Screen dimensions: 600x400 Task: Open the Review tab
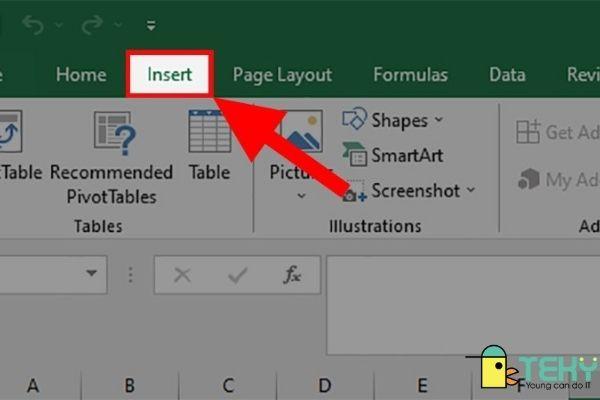pyautogui.click(x=583, y=74)
